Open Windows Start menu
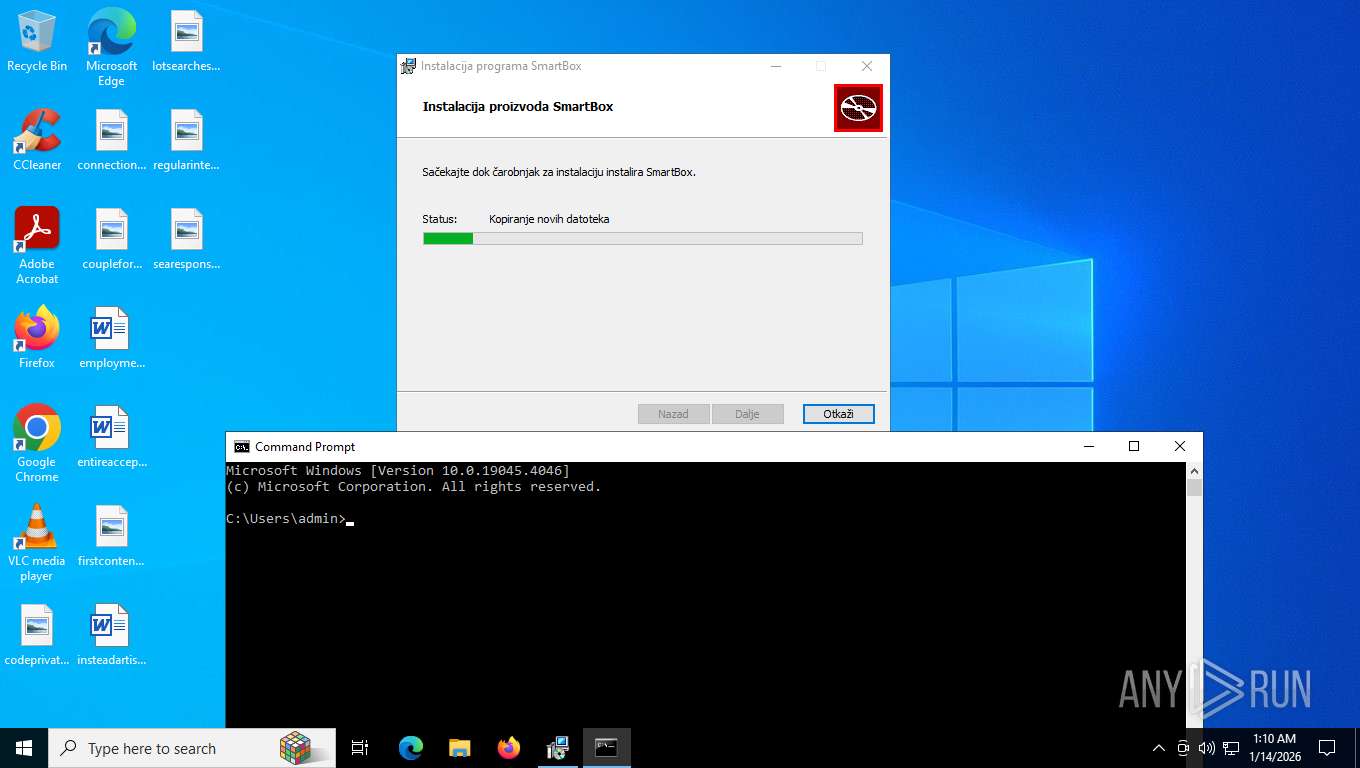The width and height of the screenshot is (1360, 768). (24, 748)
